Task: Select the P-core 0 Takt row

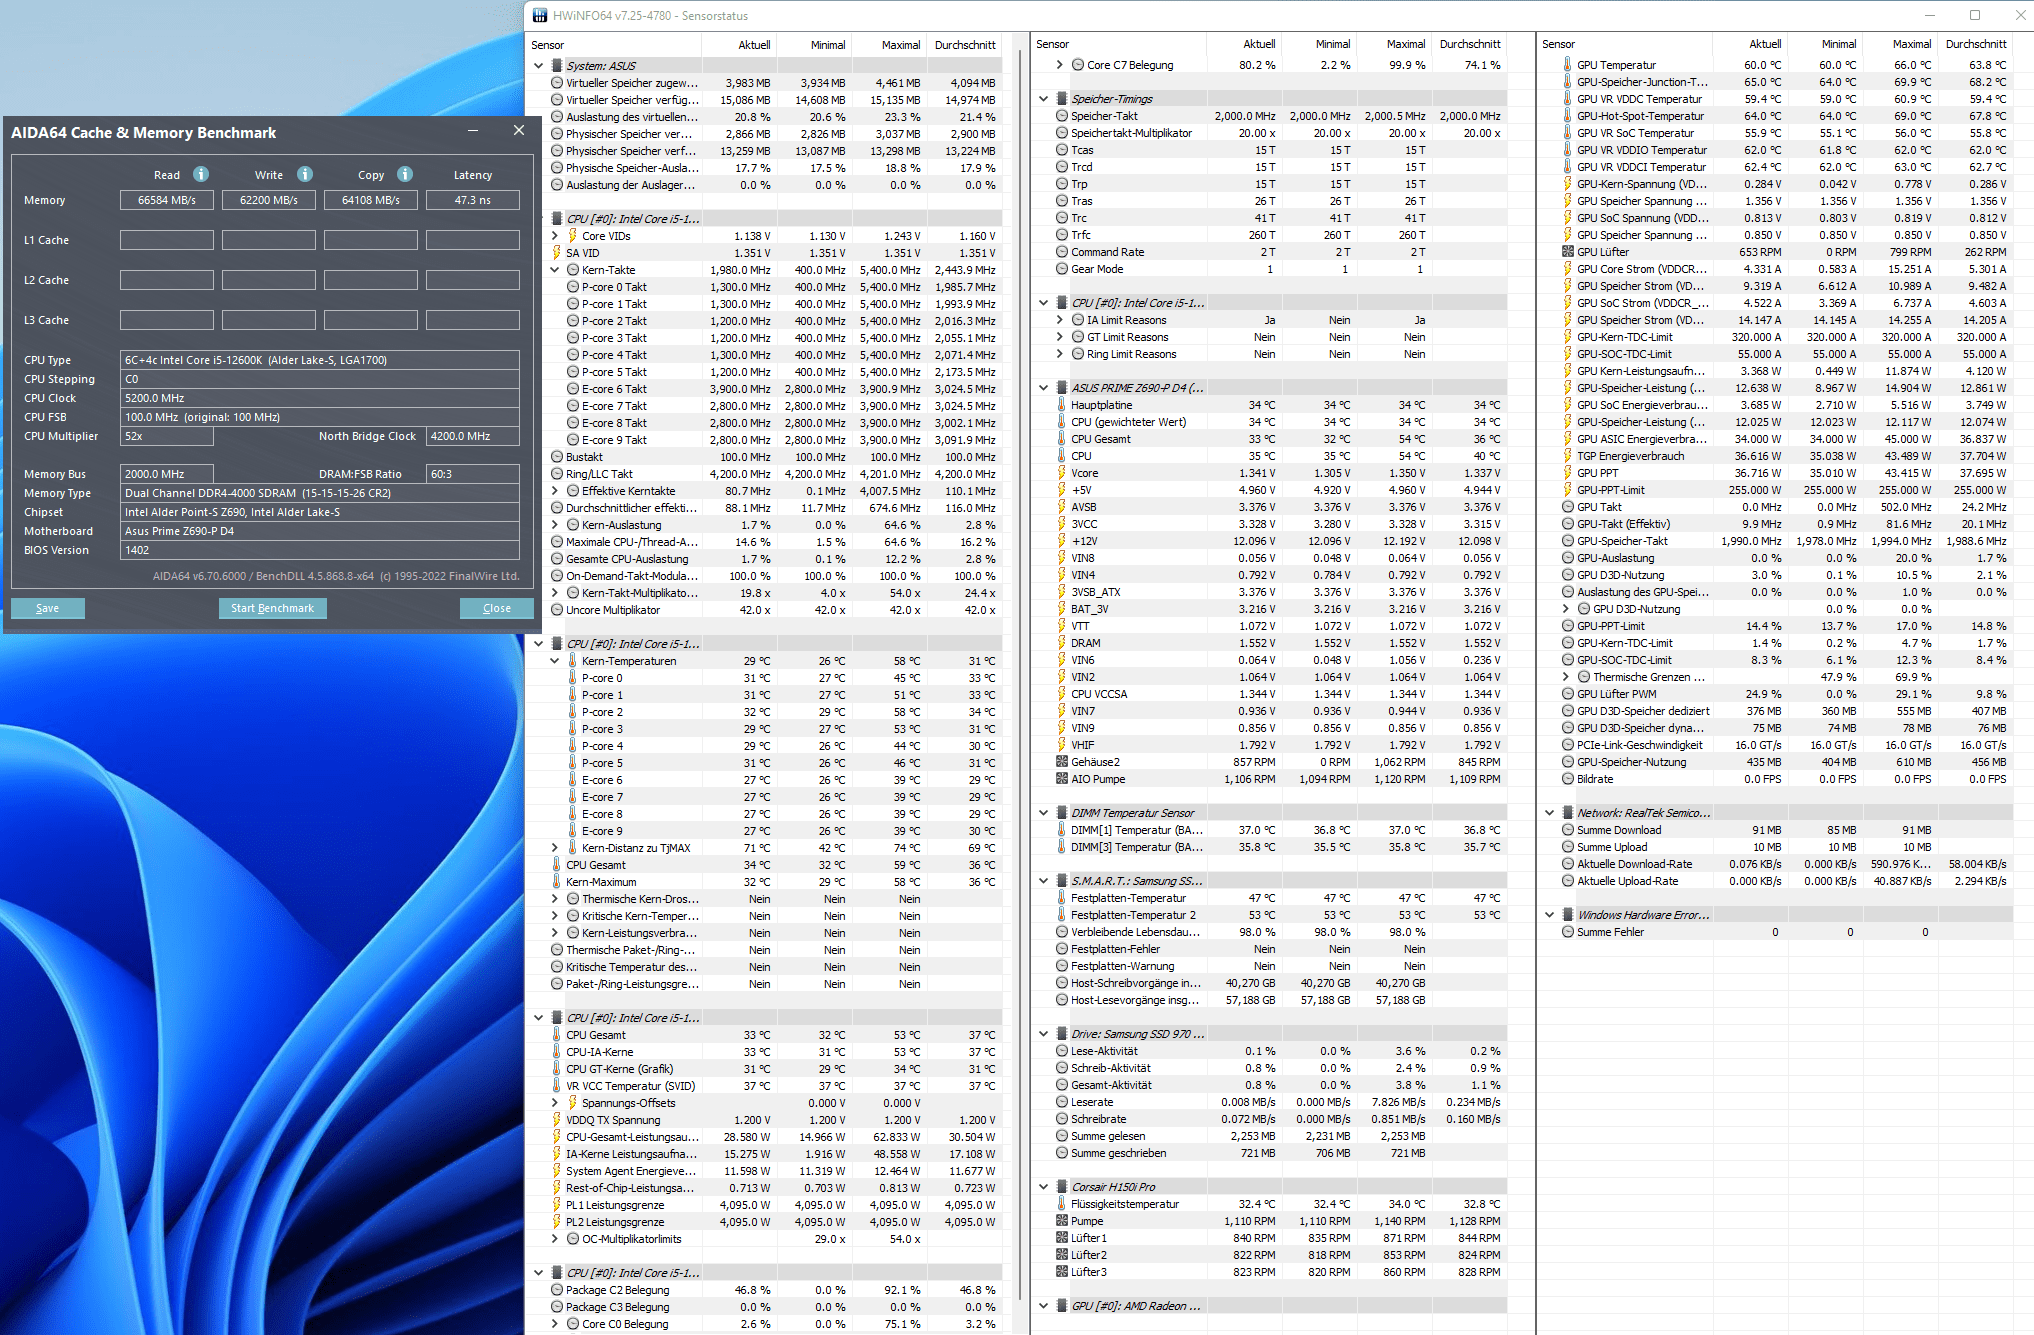Action: [x=765, y=287]
